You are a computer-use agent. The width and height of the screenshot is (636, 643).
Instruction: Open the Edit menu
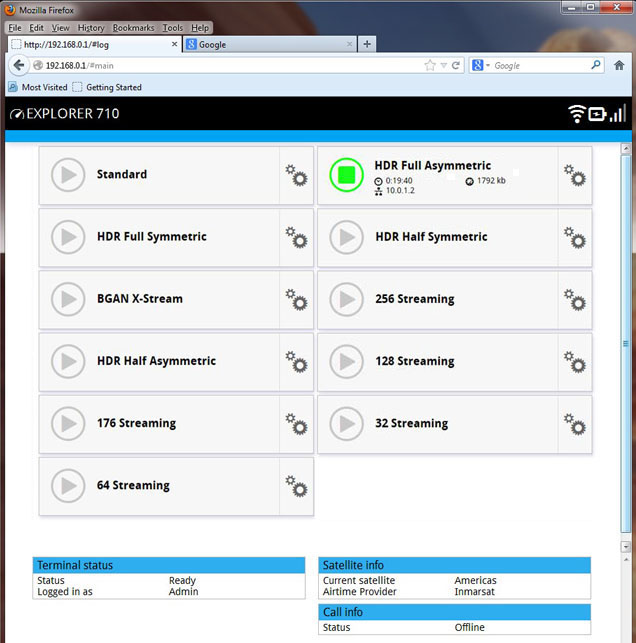point(36,28)
